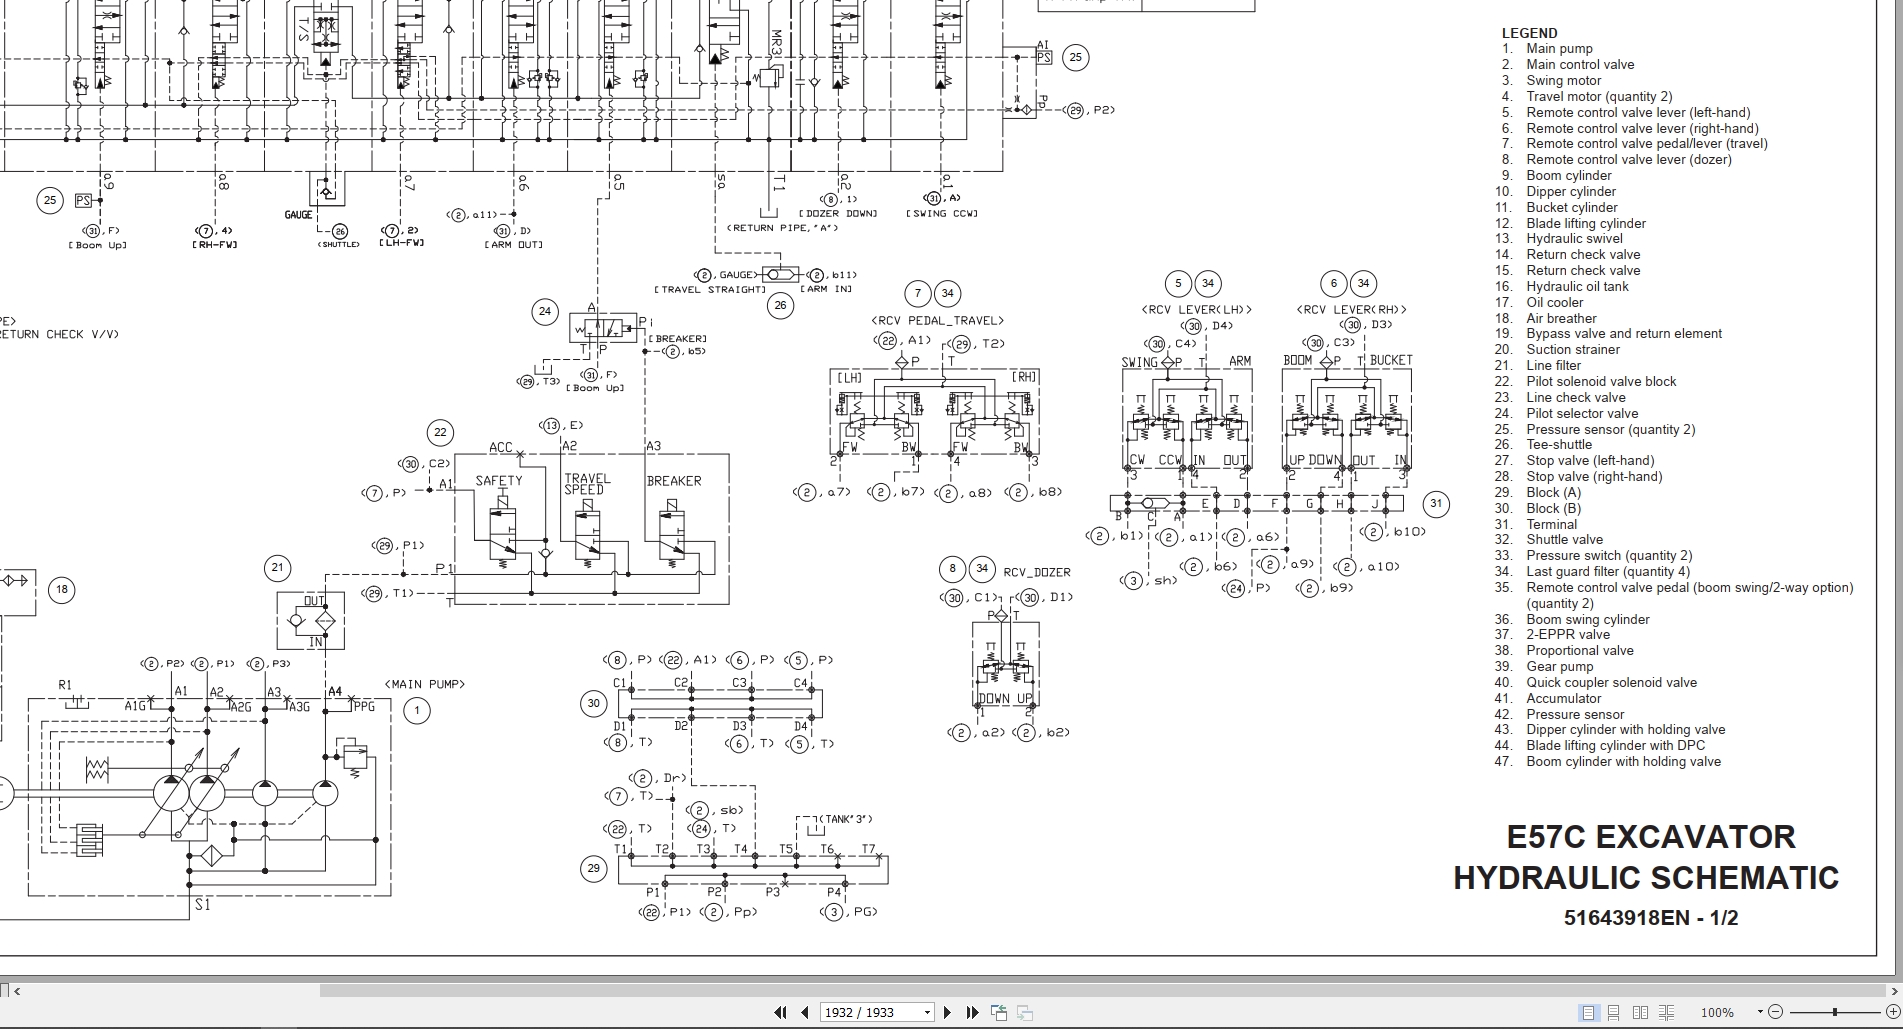Click the TRAVEL SPEED solenoid label
The width and height of the screenshot is (1903, 1029).
pyautogui.click(x=586, y=484)
